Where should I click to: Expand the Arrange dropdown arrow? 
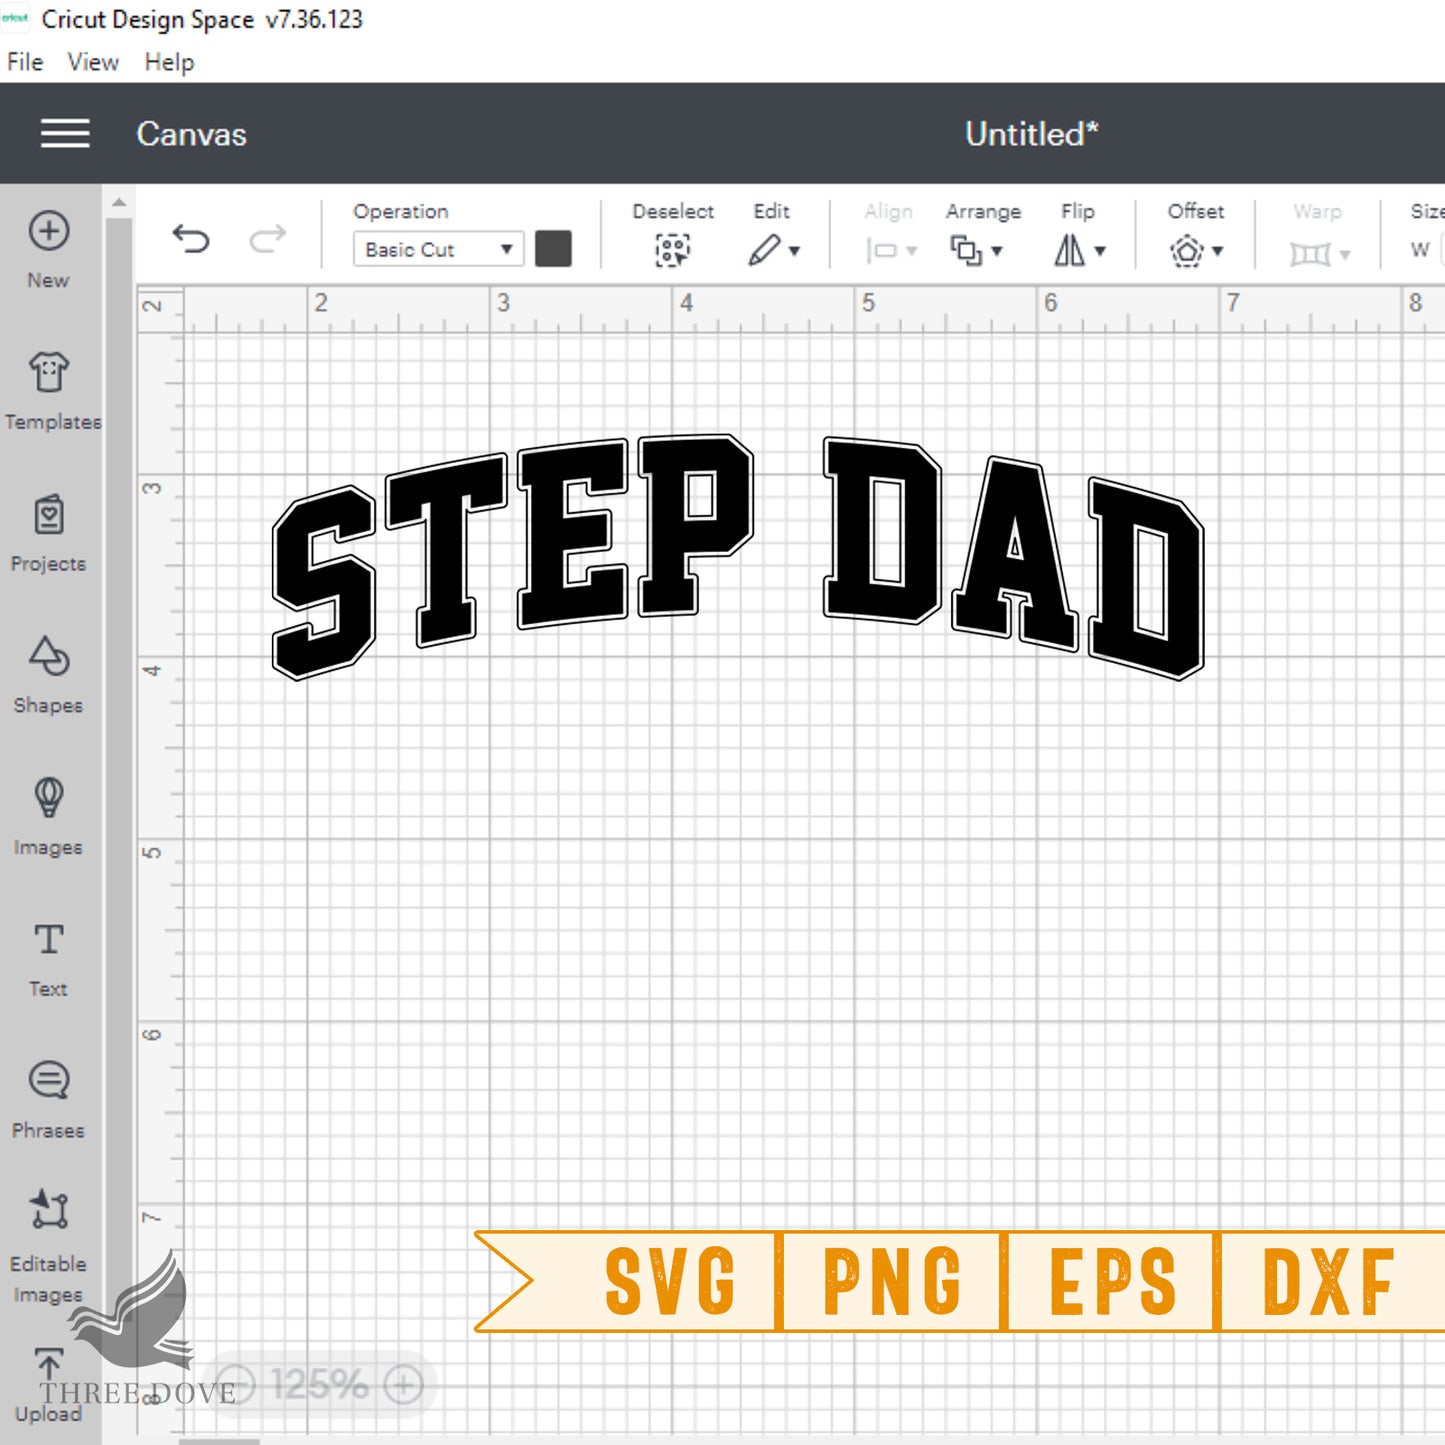(x=997, y=251)
